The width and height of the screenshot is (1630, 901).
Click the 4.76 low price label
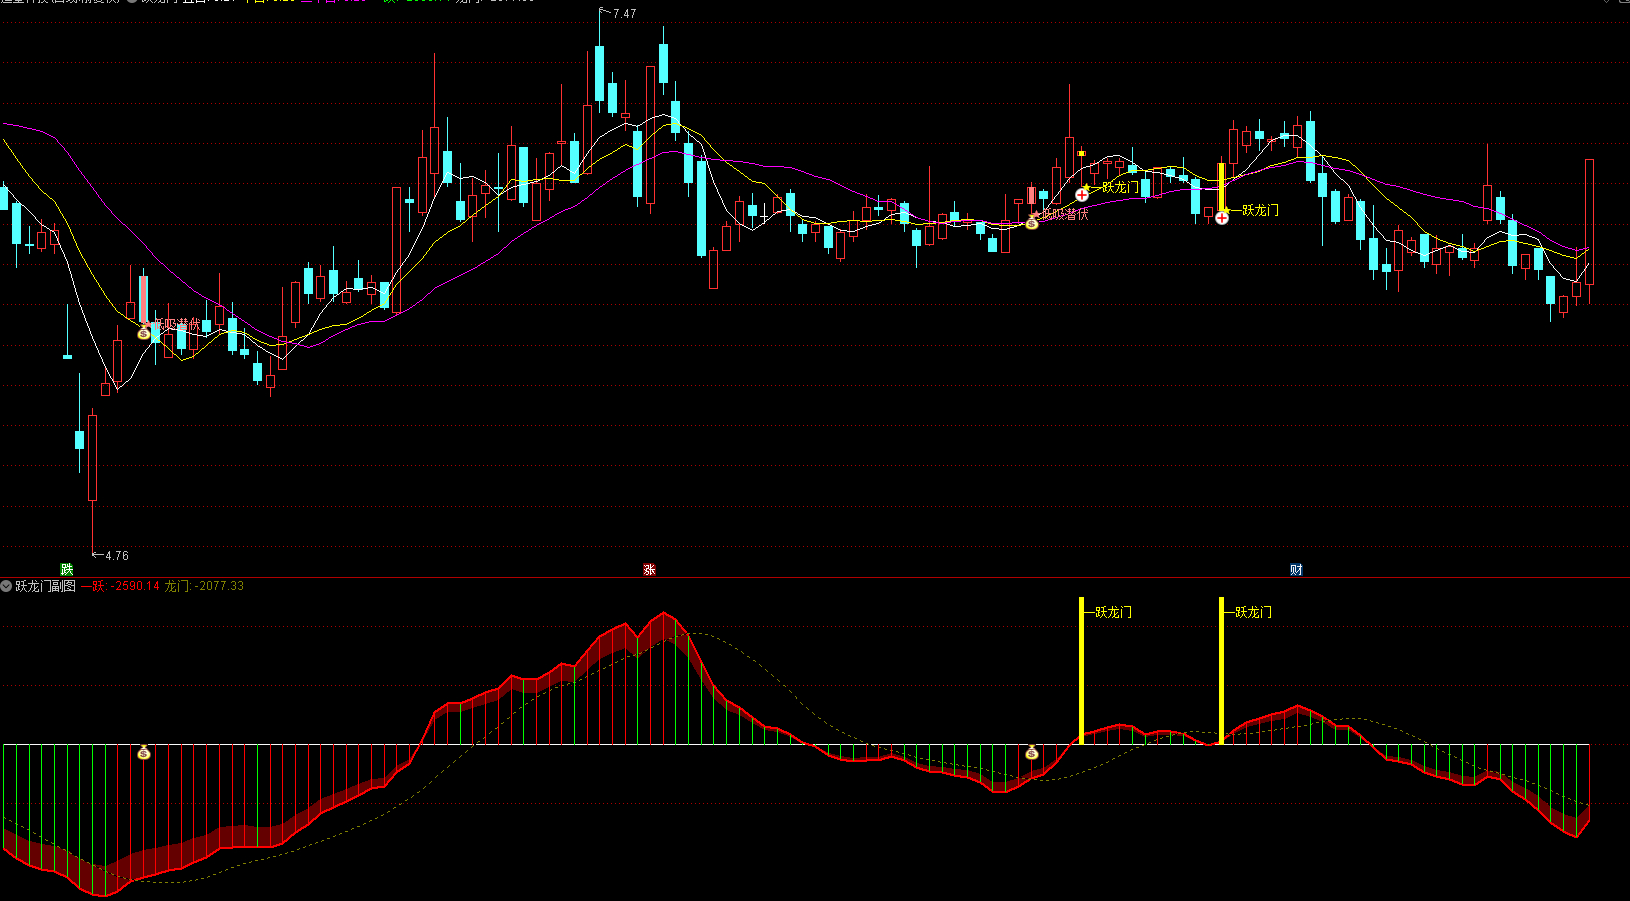click(x=116, y=556)
